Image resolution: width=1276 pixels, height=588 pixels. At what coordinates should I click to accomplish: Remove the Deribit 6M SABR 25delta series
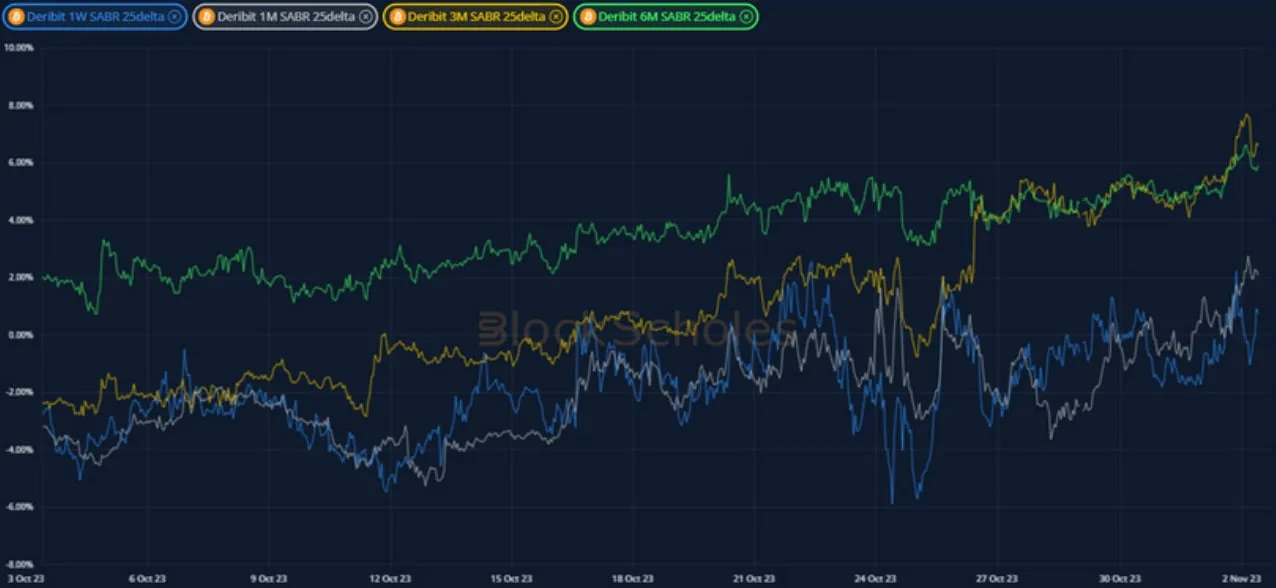pyautogui.click(x=746, y=17)
